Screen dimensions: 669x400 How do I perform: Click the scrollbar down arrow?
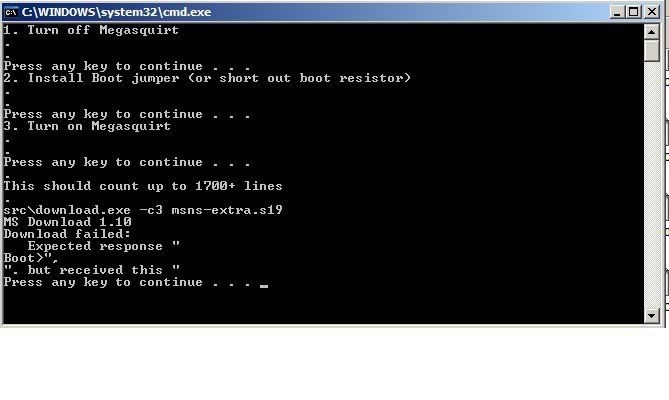click(x=651, y=316)
